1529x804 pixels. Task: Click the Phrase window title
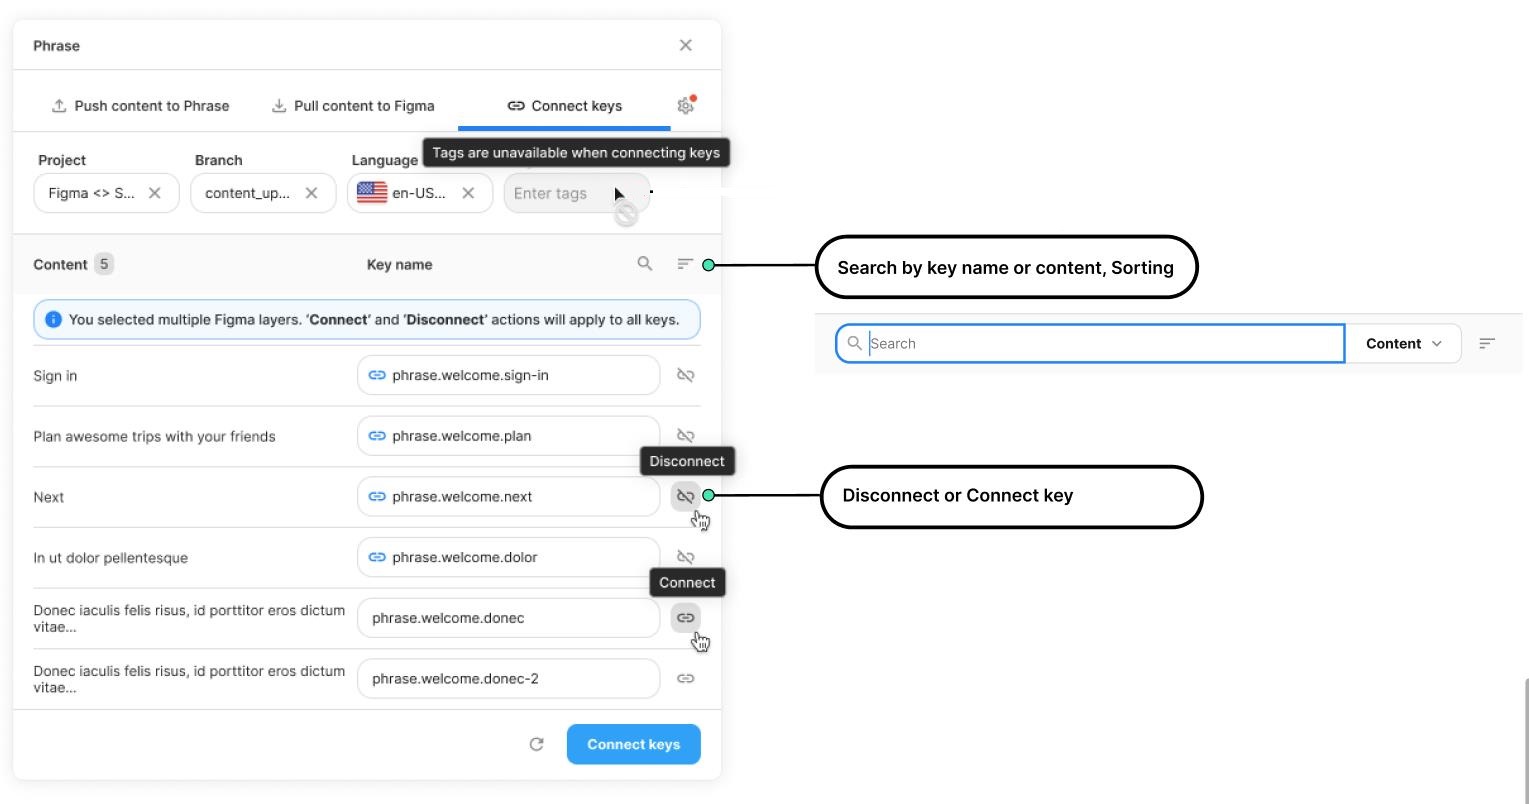pyautogui.click(x=56, y=46)
